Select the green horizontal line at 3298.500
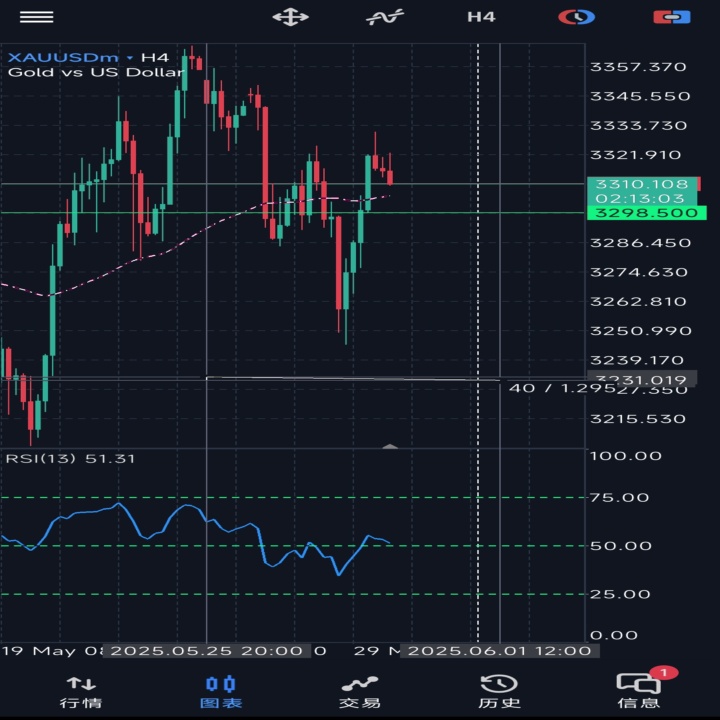This screenshot has height=720, width=720. [293, 213]
